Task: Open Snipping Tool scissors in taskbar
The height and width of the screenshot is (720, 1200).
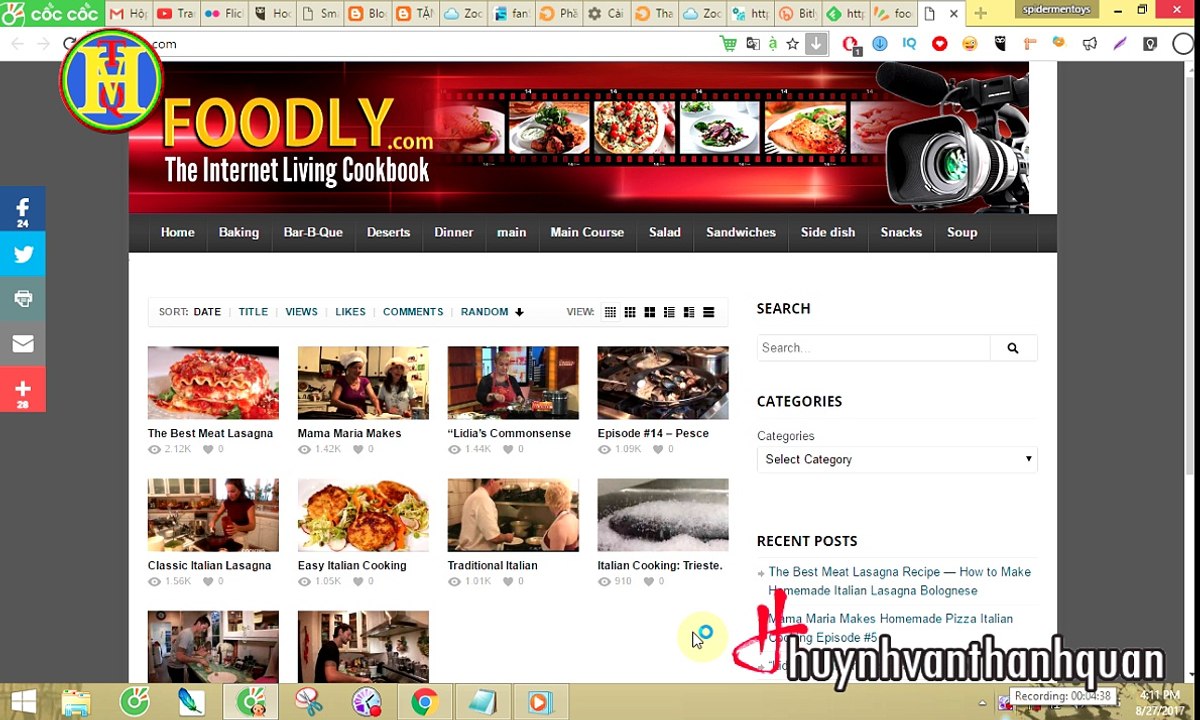Action: (x=309, y=702)
